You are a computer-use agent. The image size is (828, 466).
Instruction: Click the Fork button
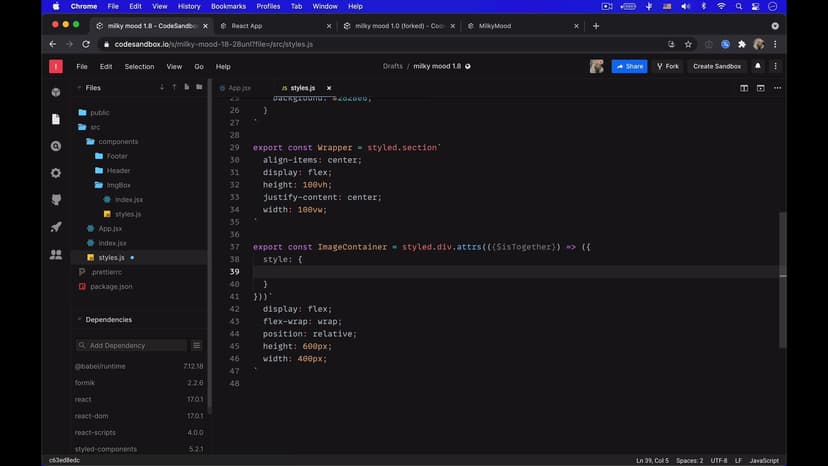point(669,66)
